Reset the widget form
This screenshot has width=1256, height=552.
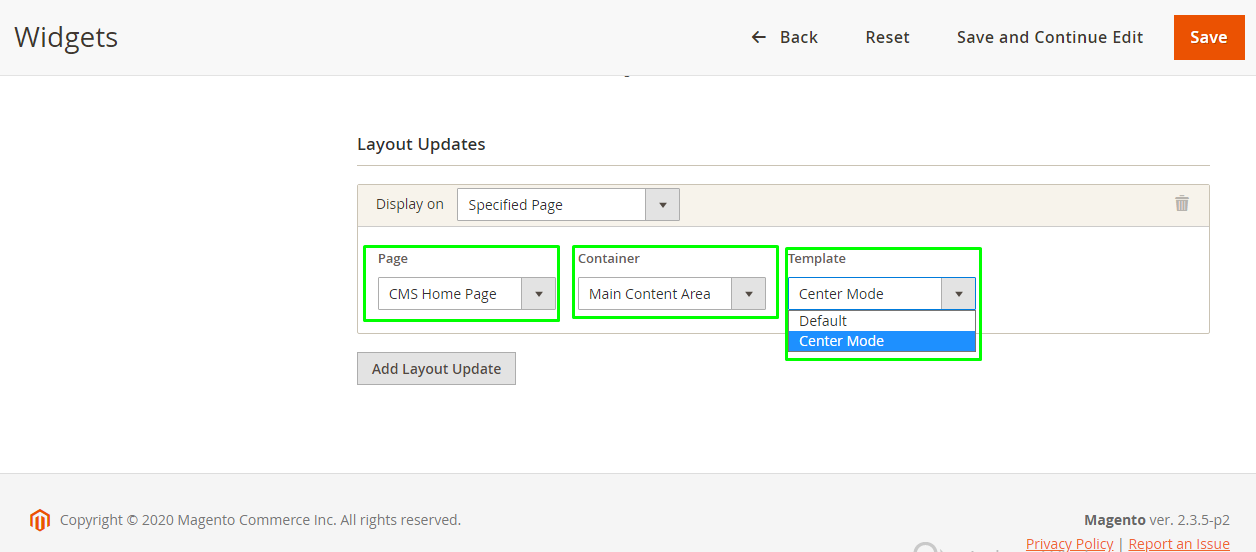(887, 37)
